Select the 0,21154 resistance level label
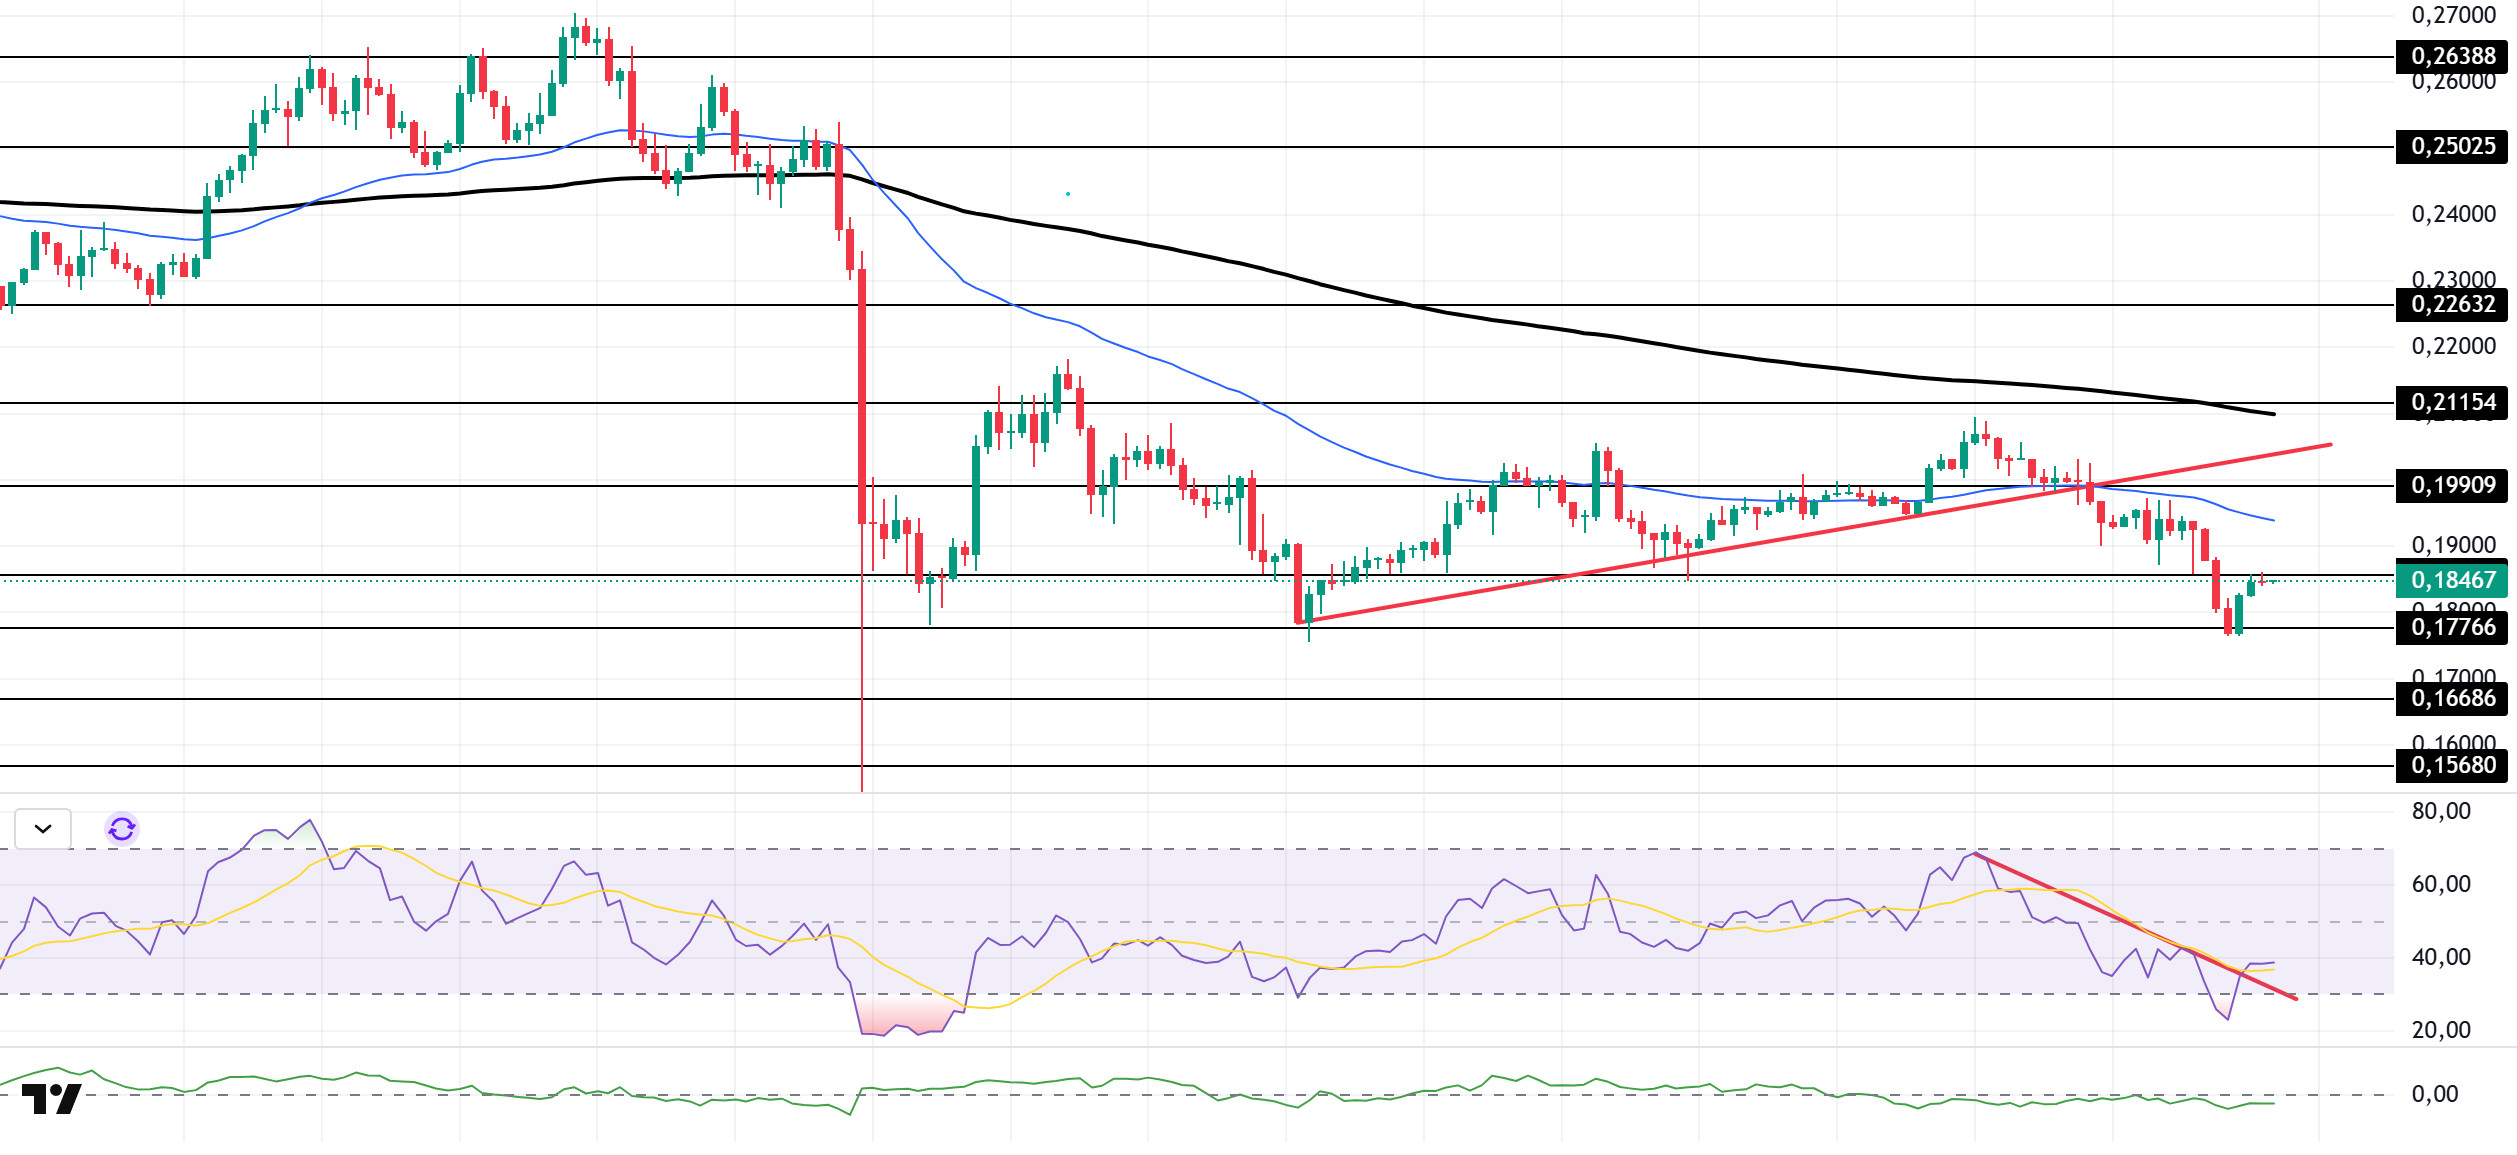The width and height of the screenshot is (2517, 1155). [x=2451, y=403]
